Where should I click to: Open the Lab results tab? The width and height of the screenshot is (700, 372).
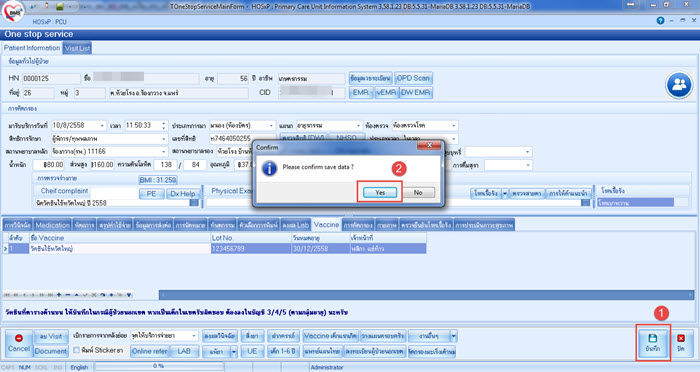(296, 225)
